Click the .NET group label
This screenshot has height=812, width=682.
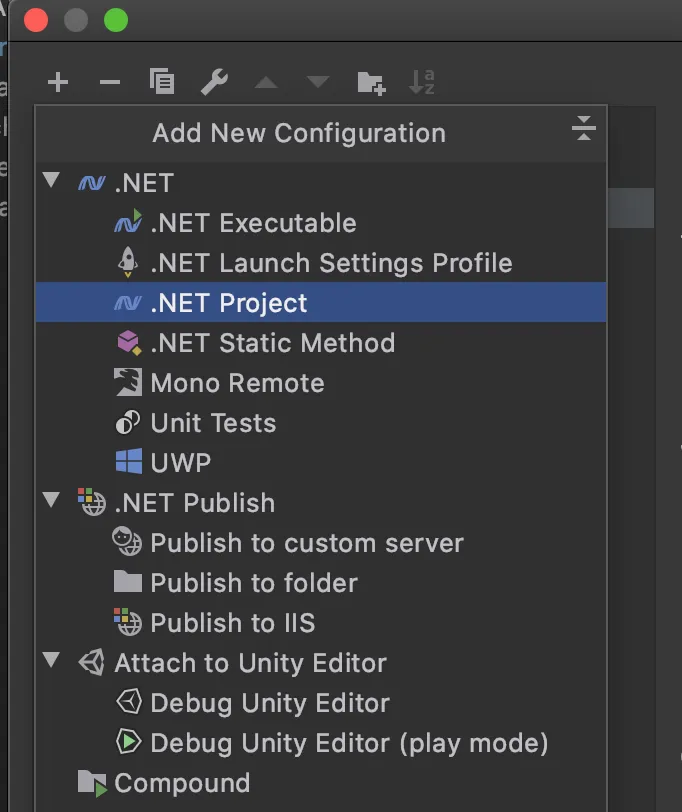click(x=144, y=183)
